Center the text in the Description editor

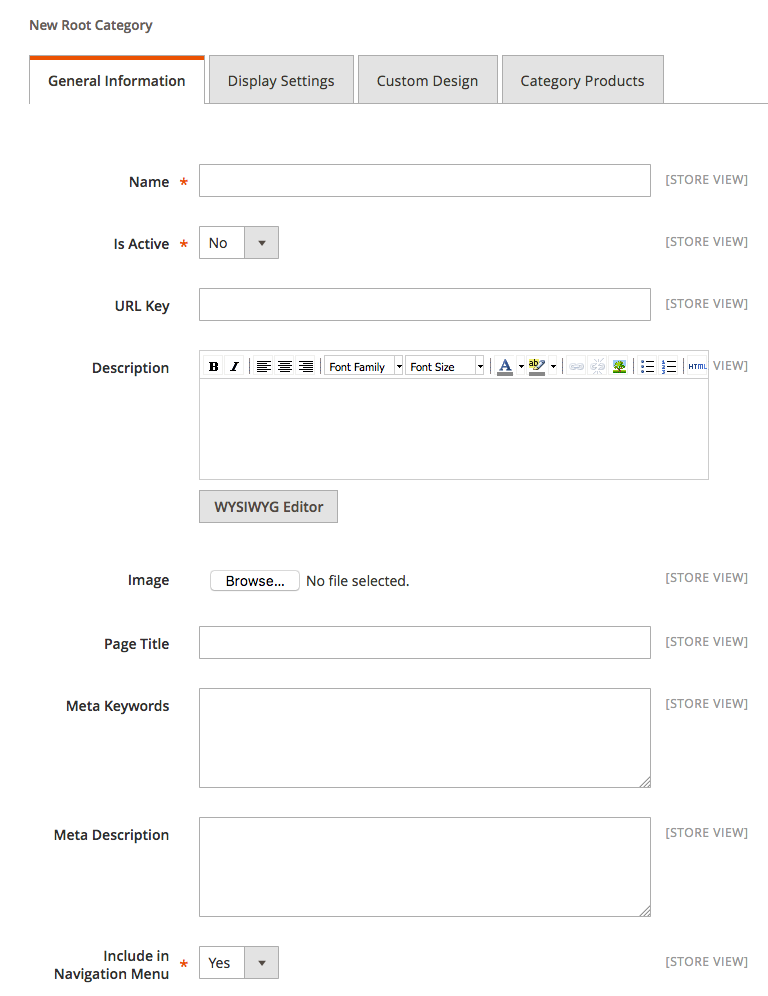284,365
